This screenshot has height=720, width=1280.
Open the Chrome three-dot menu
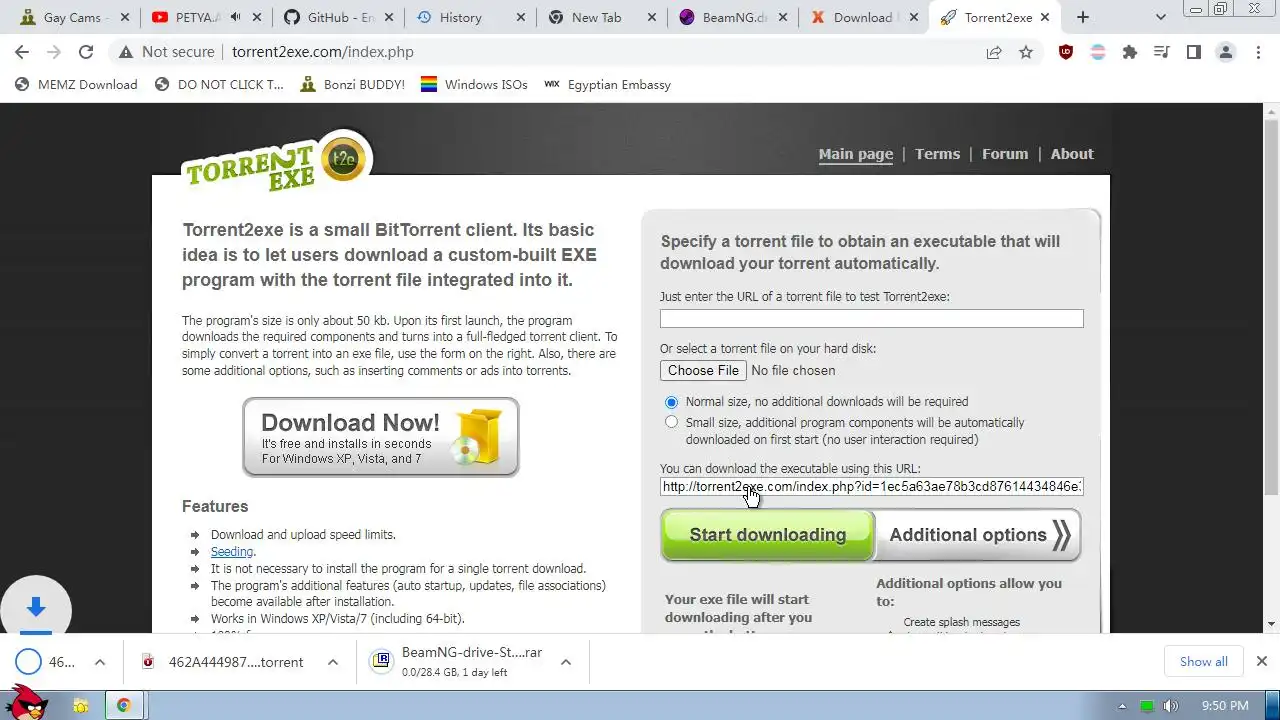click(1258, 52)
